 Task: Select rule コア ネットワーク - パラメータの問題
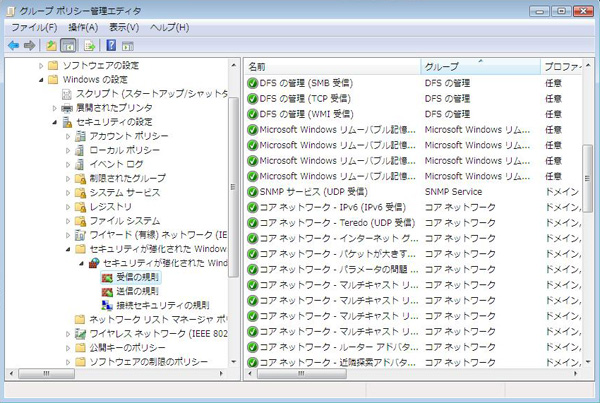(339, 269)
